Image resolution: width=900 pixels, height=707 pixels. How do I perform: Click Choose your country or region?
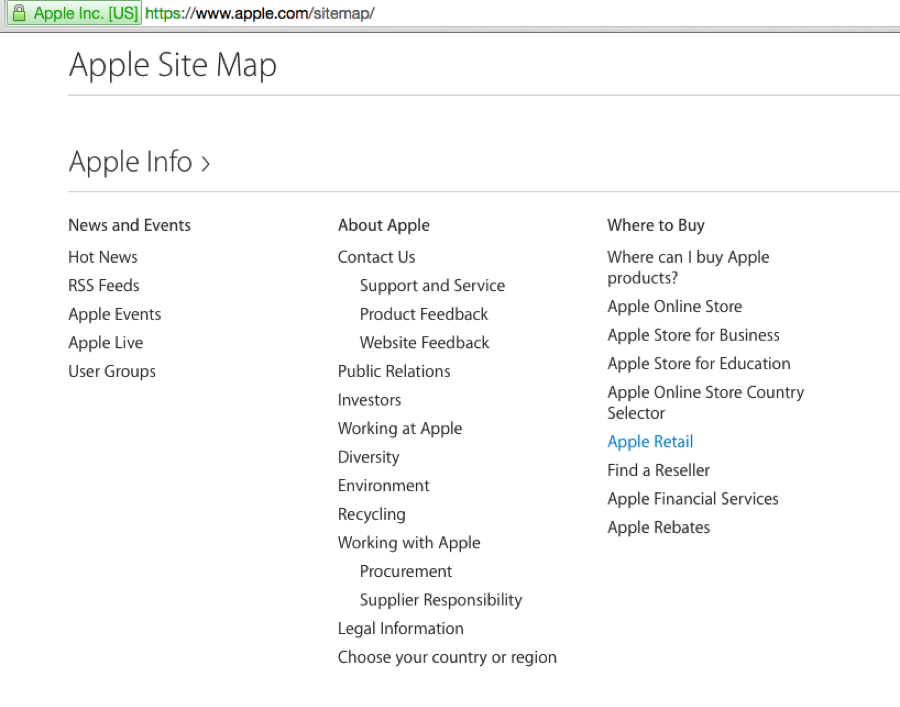point(447,658)
